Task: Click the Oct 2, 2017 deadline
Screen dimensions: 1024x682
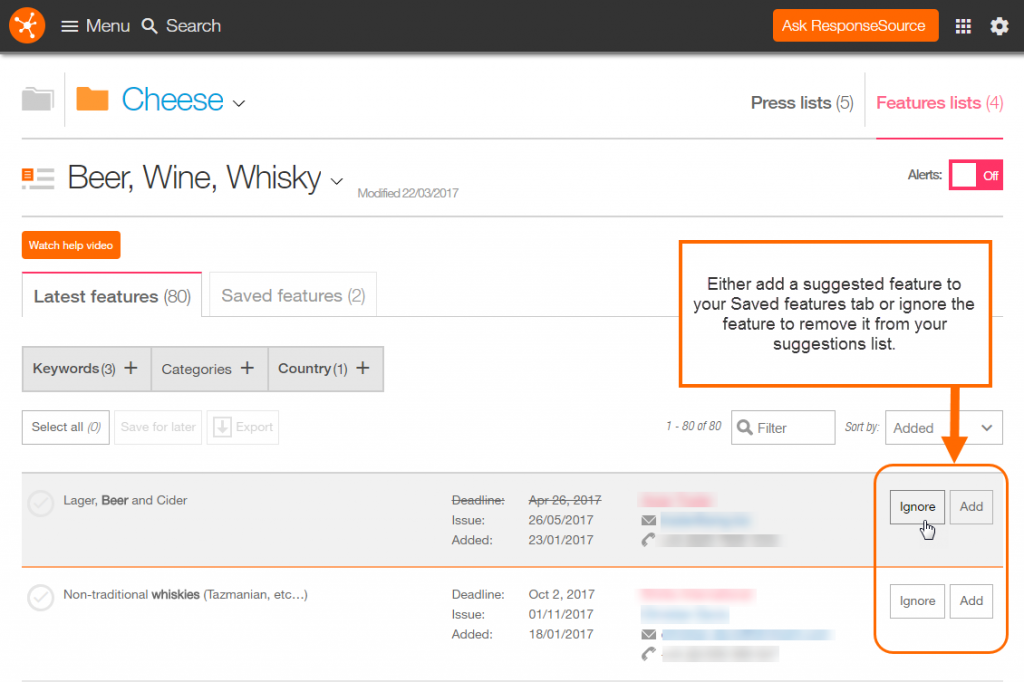Action: coord(562,594)
